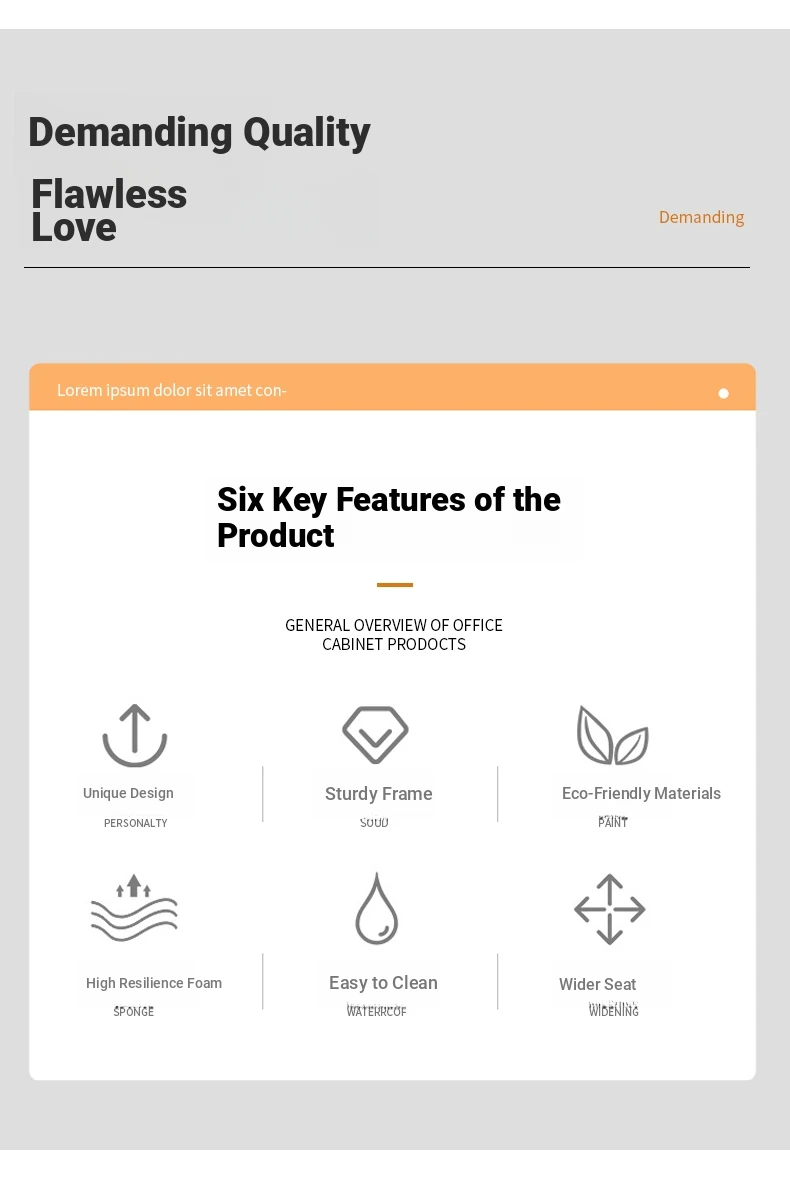The height and width of the screenshot is (1200, 790).
Task: Click the Six Key Features heading
Action: pos(389,517)
